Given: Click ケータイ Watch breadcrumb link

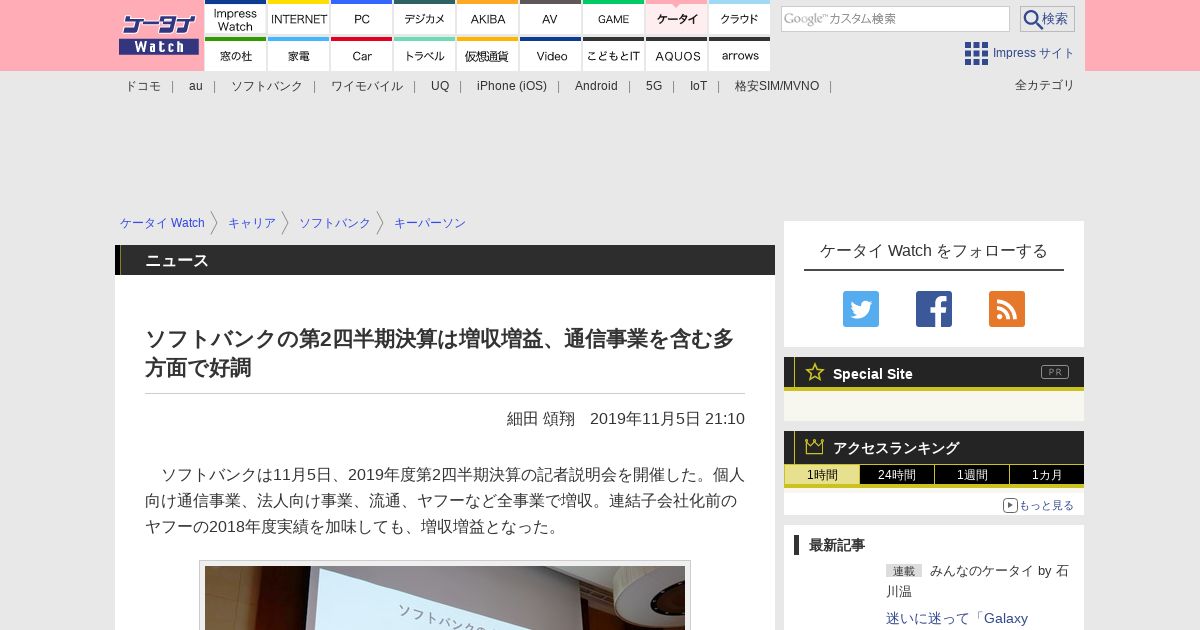Looking at the screenshot, I should tap(162, 223).
